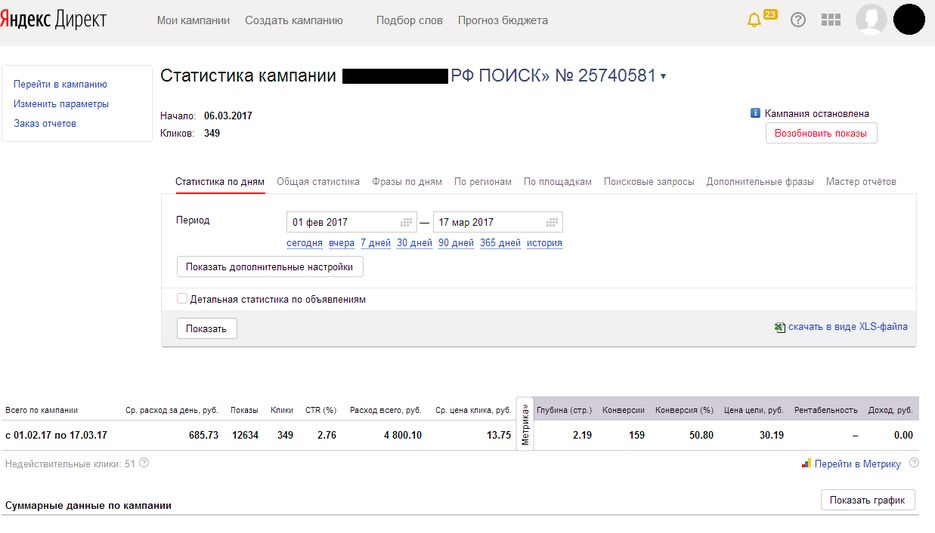This screenshot has width=935, height=533.
Task: Set period to сегодня
Action: pyautogui.click(x=304, y=243)
